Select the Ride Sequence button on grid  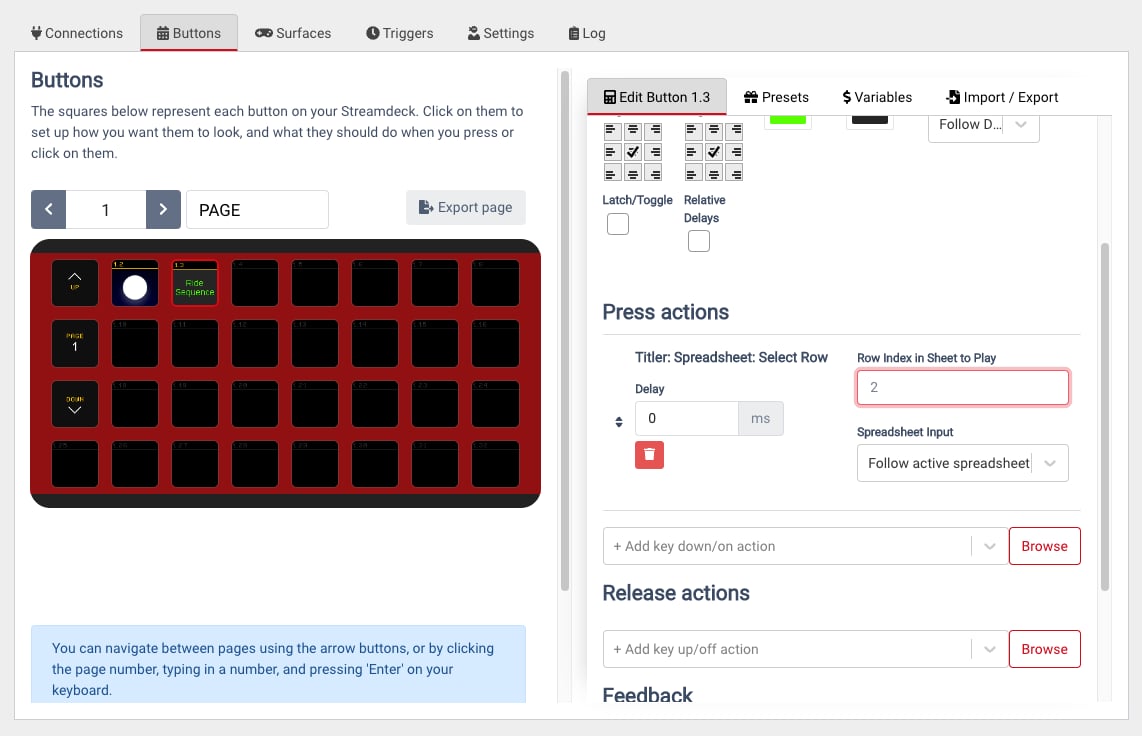pyautogui.click(x=194, y=282)
